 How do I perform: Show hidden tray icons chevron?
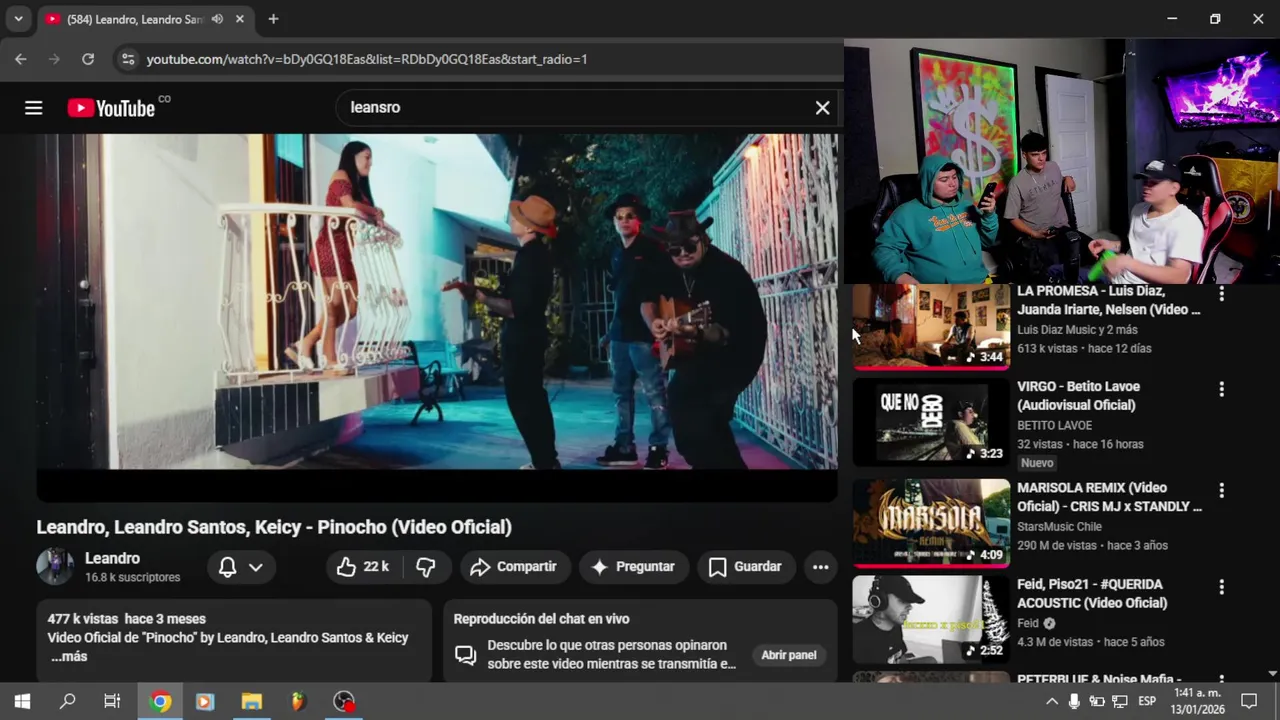[1052, 701]
